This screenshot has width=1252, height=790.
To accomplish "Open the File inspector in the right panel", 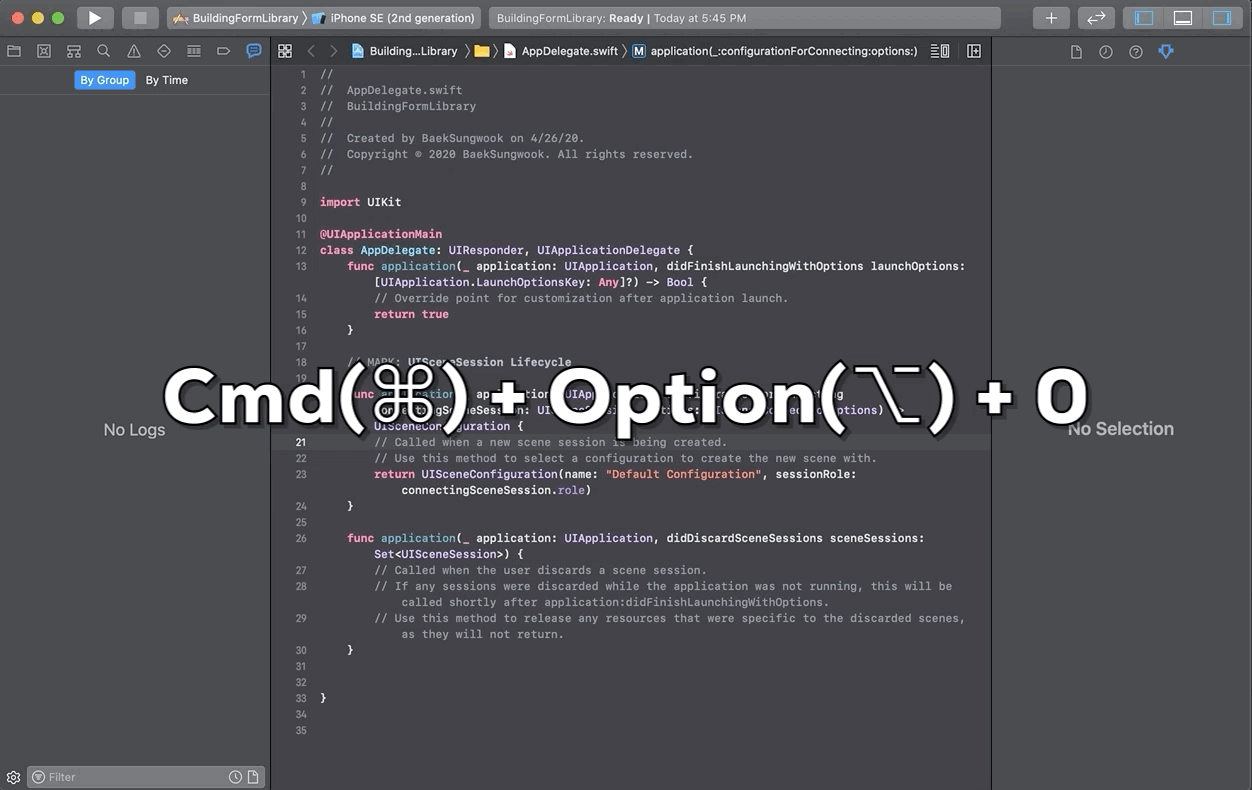I will 1076,51.
